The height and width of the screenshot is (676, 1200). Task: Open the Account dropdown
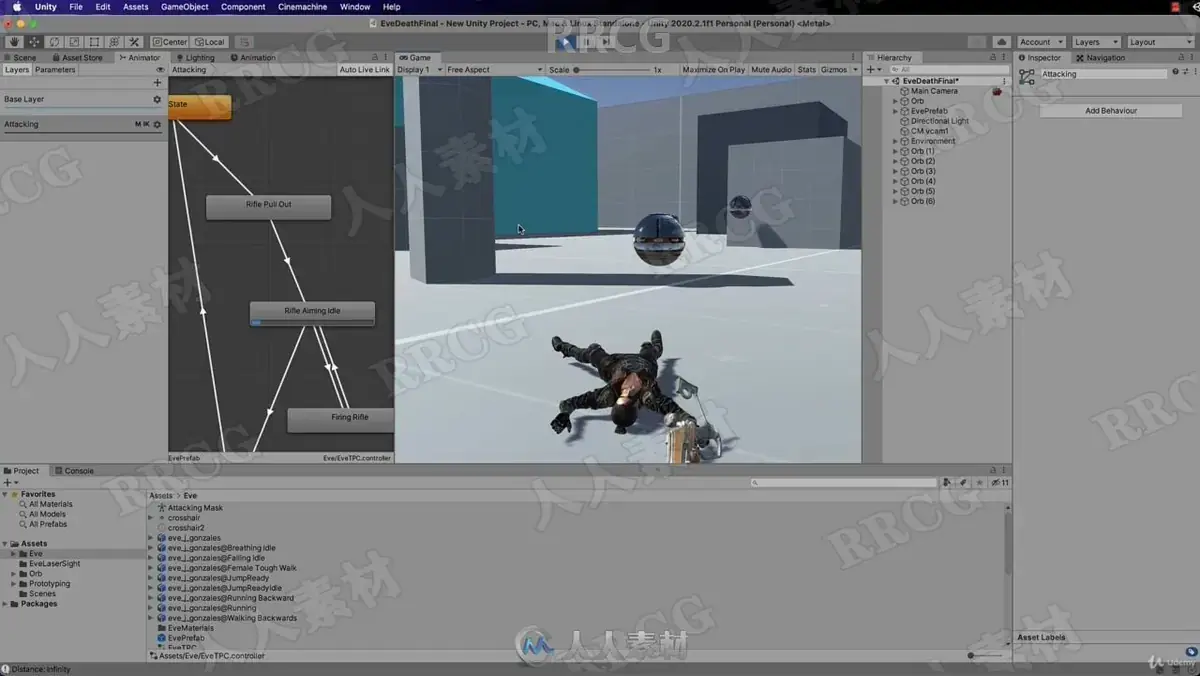point(1041,42)
